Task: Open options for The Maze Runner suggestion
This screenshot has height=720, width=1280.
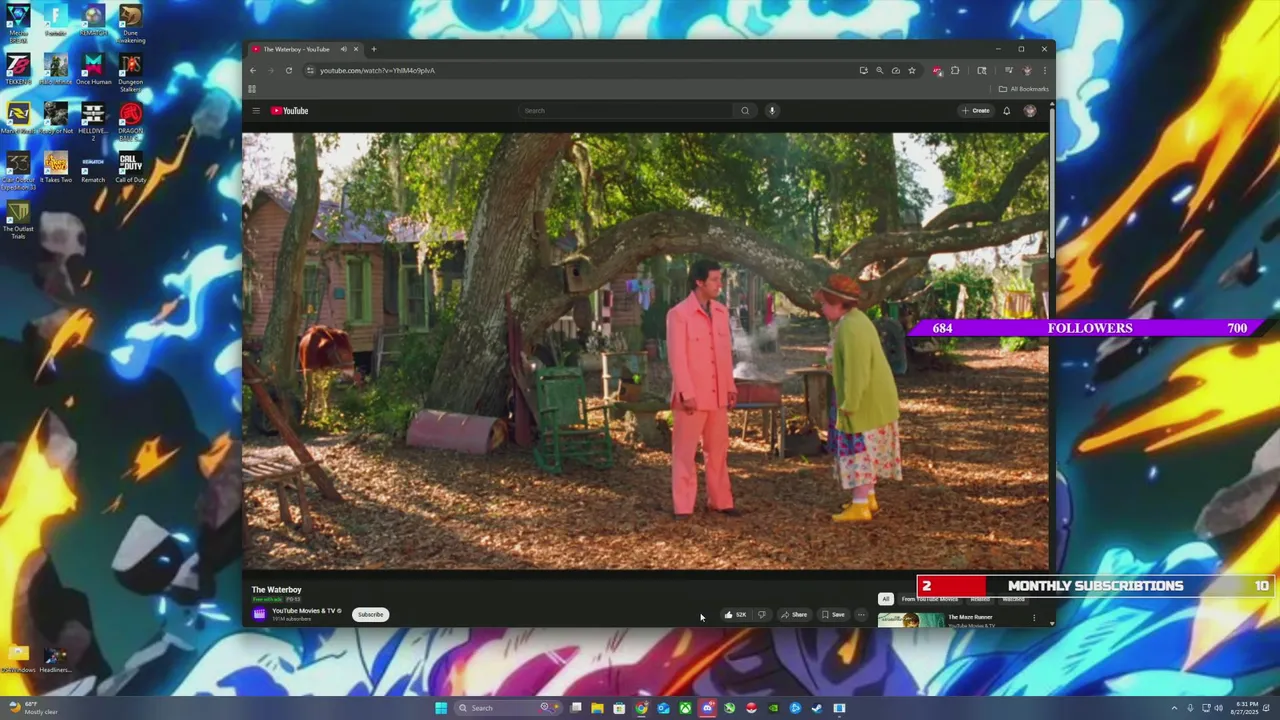Action: pyautogui.click(x=1034, y=618)
